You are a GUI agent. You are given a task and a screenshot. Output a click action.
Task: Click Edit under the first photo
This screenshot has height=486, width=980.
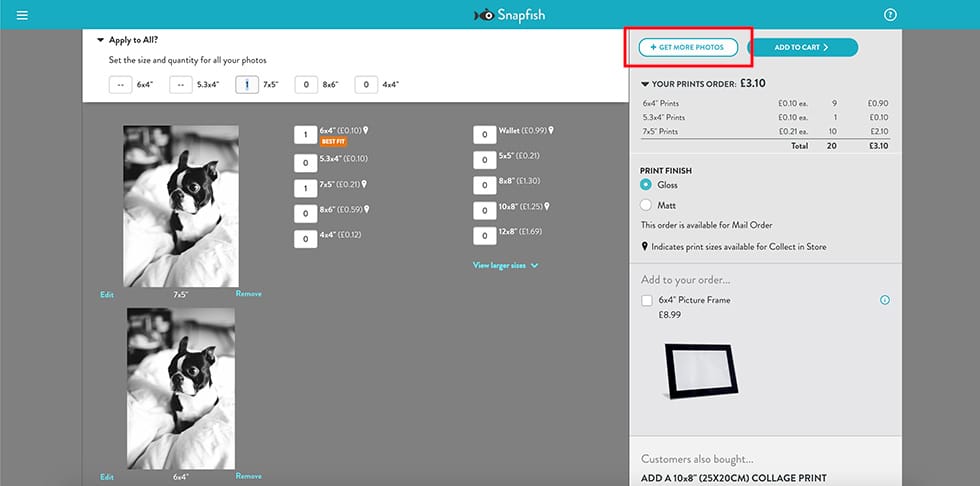click(107, 295)
